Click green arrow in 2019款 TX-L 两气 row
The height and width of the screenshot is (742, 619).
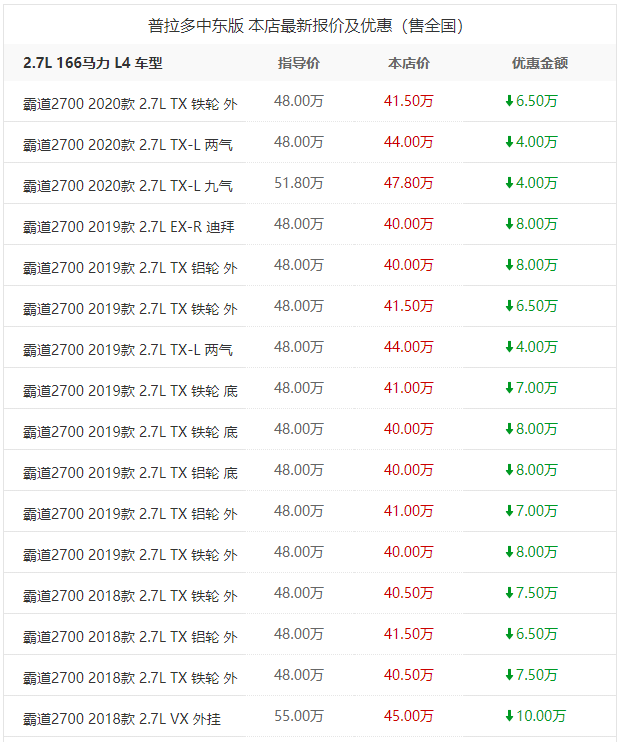point(509,346)
